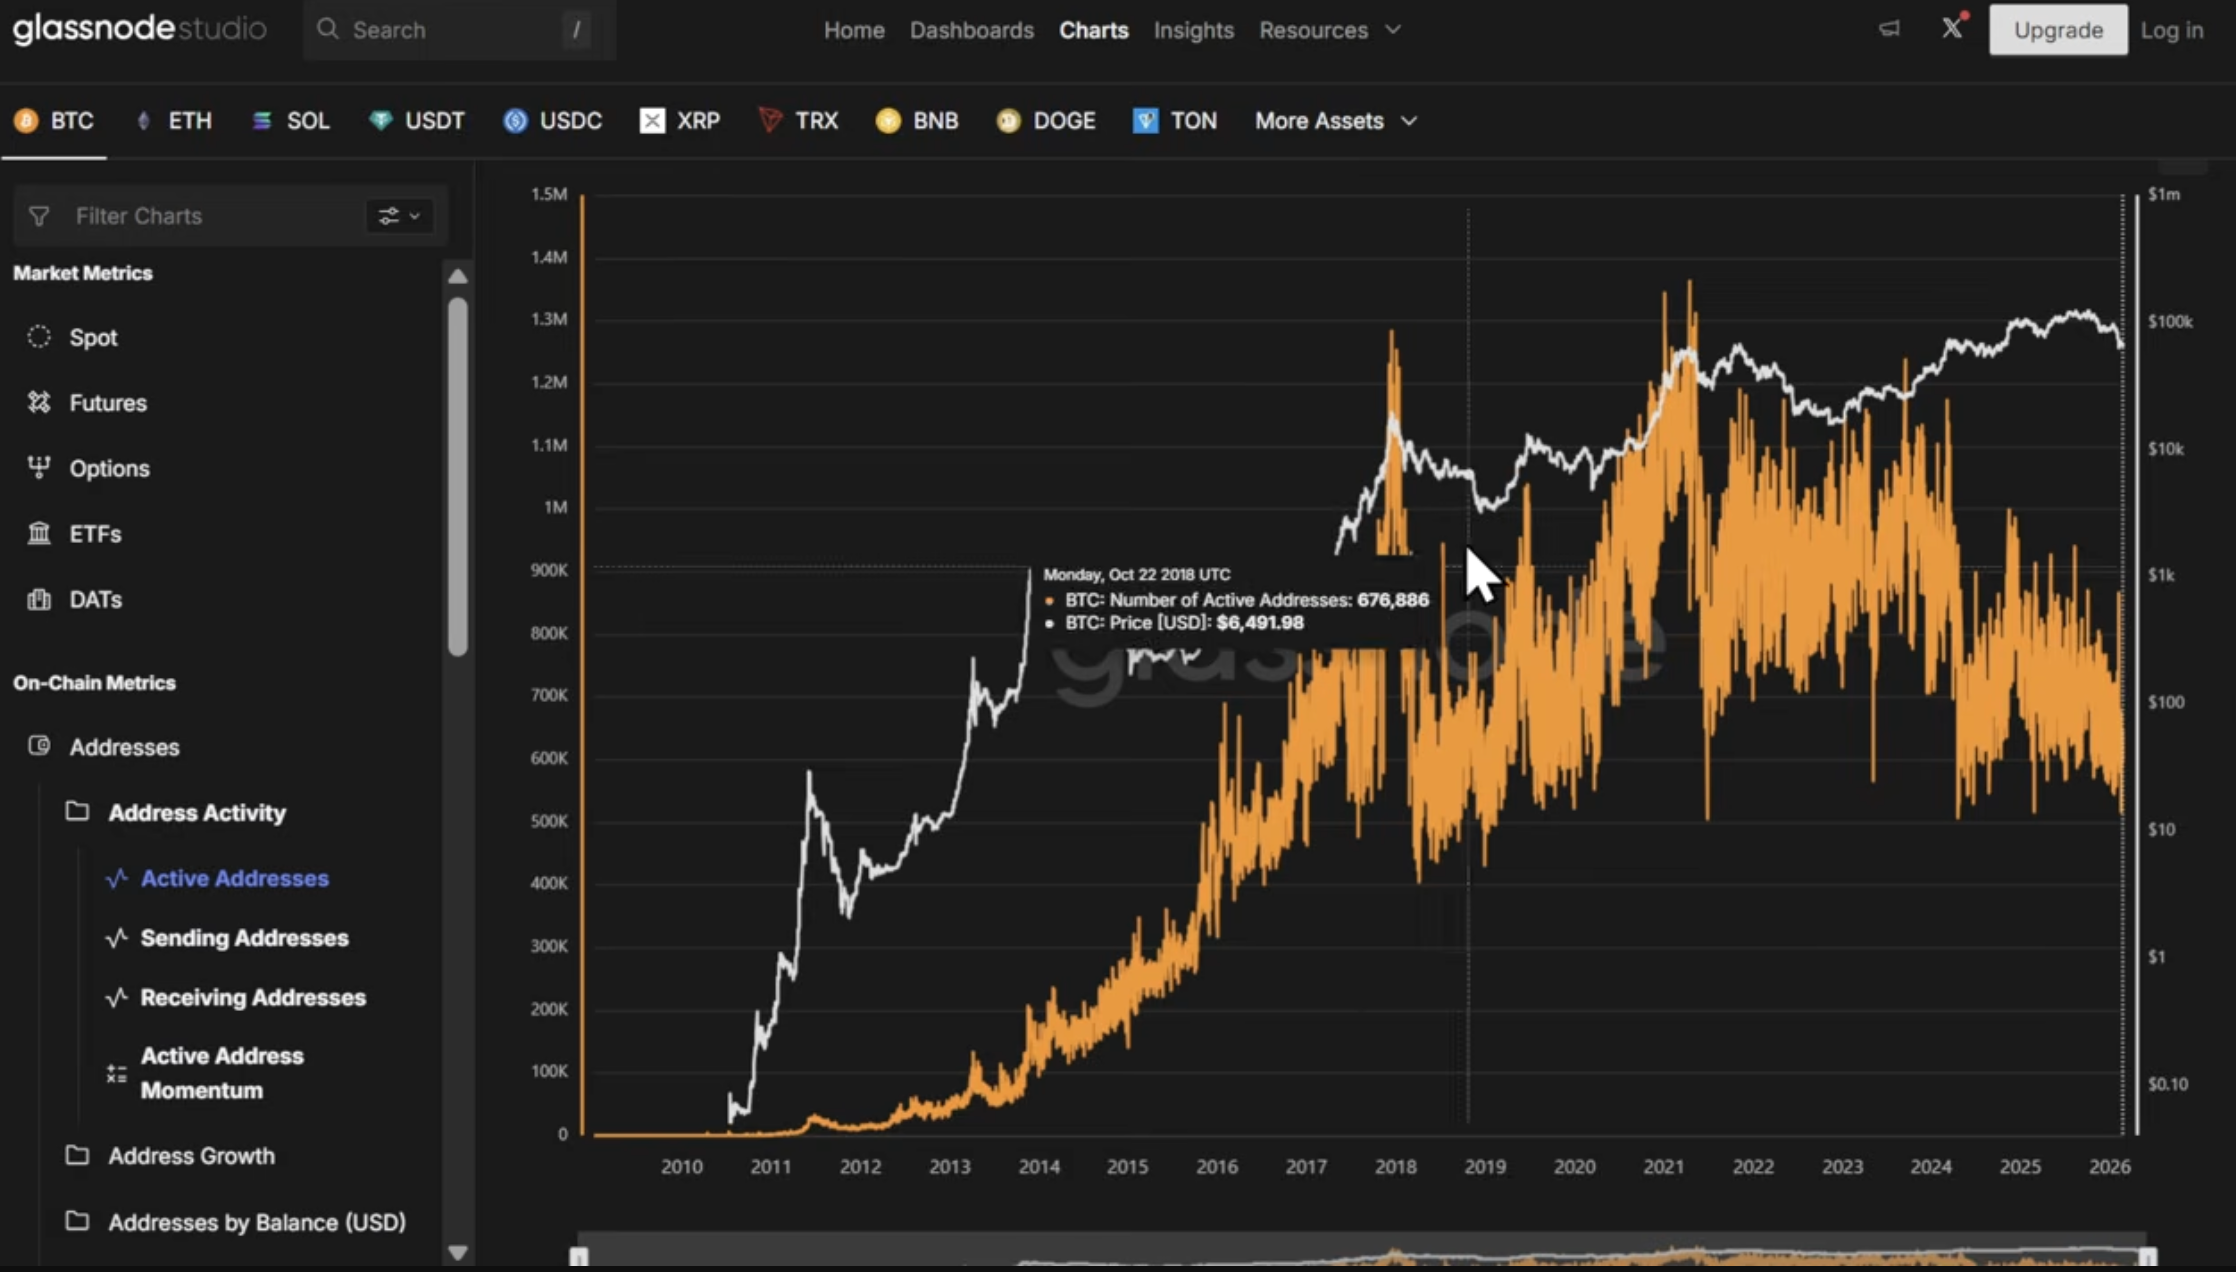Select the ETH asset tab

(173, 121)
